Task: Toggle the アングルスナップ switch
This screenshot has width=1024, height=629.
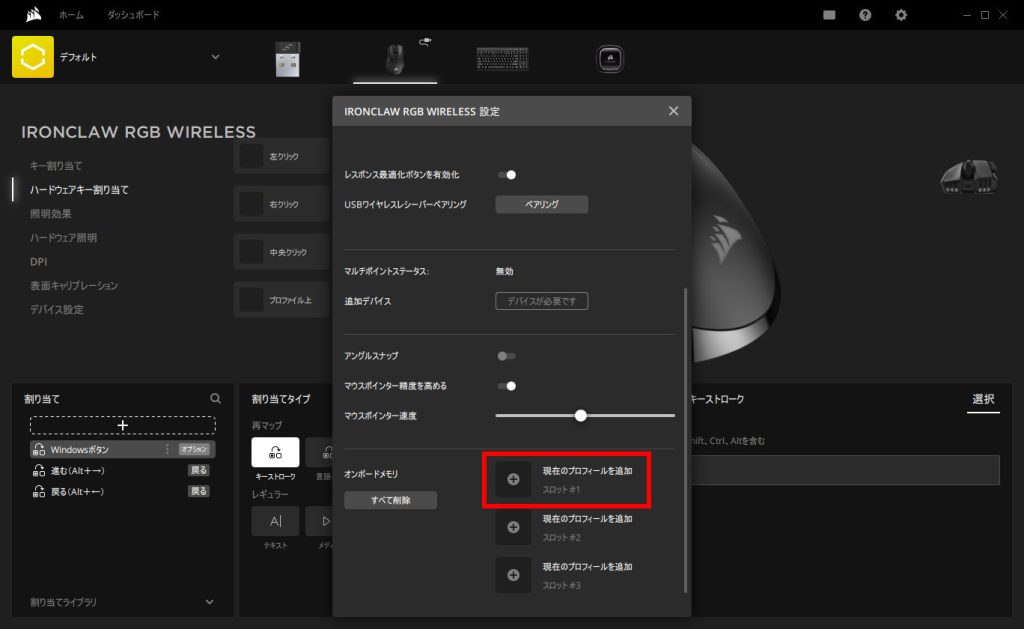Action: tap(507, 356)
